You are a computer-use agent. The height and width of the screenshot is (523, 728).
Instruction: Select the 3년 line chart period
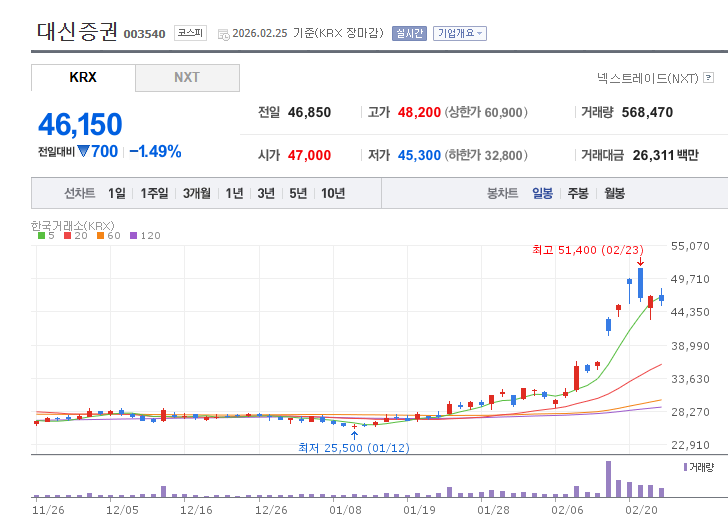pyautogui.click(x=266, y=193)
